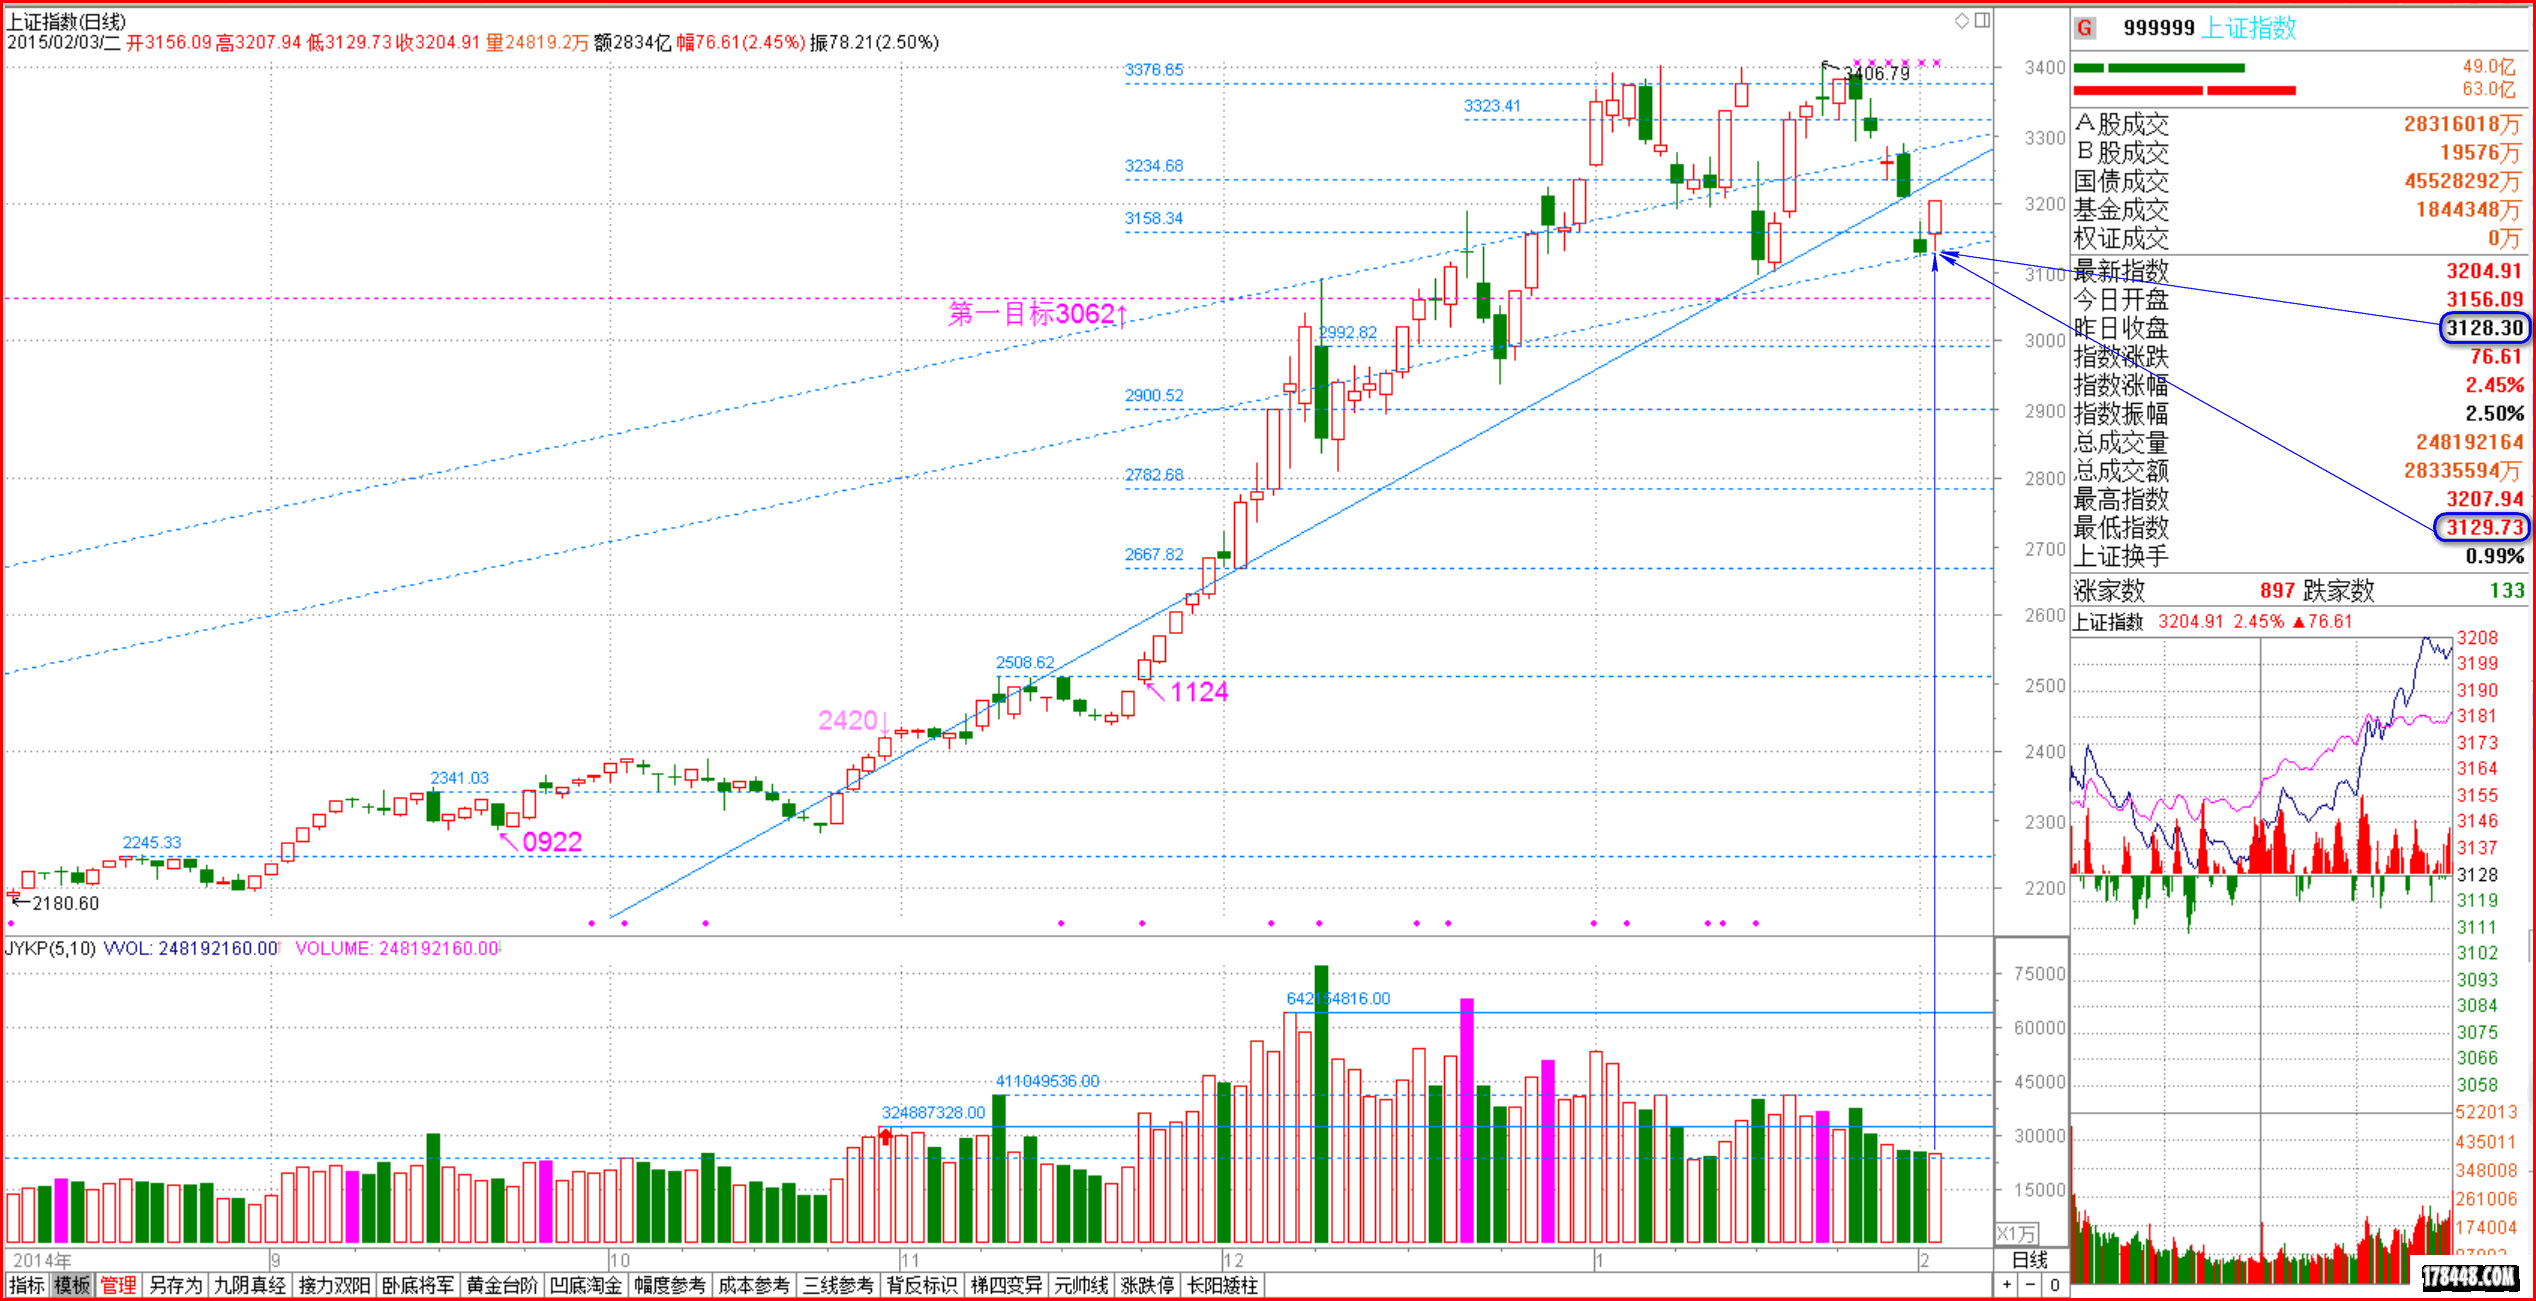Select the 梯四变异 template

[1006, 1285]
